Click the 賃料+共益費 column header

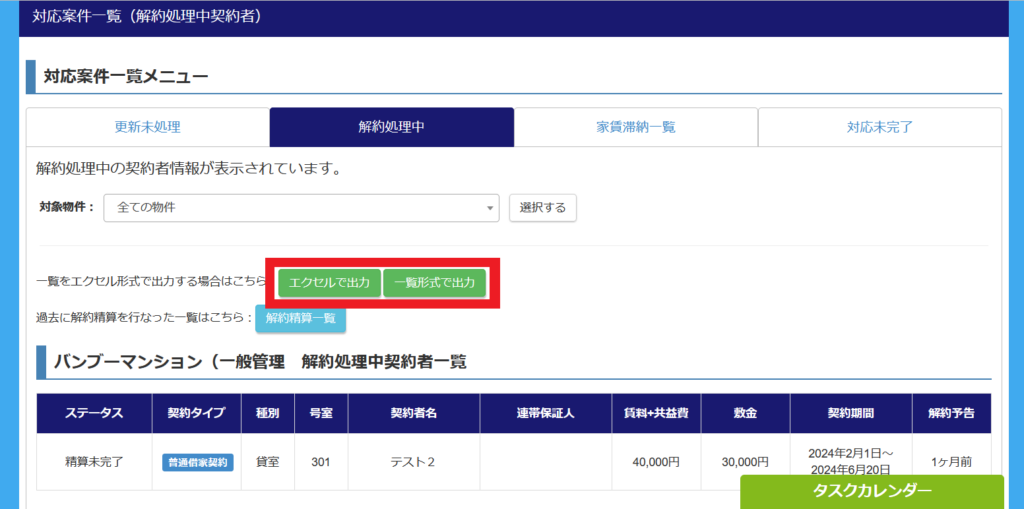click(x=656, y=413)
